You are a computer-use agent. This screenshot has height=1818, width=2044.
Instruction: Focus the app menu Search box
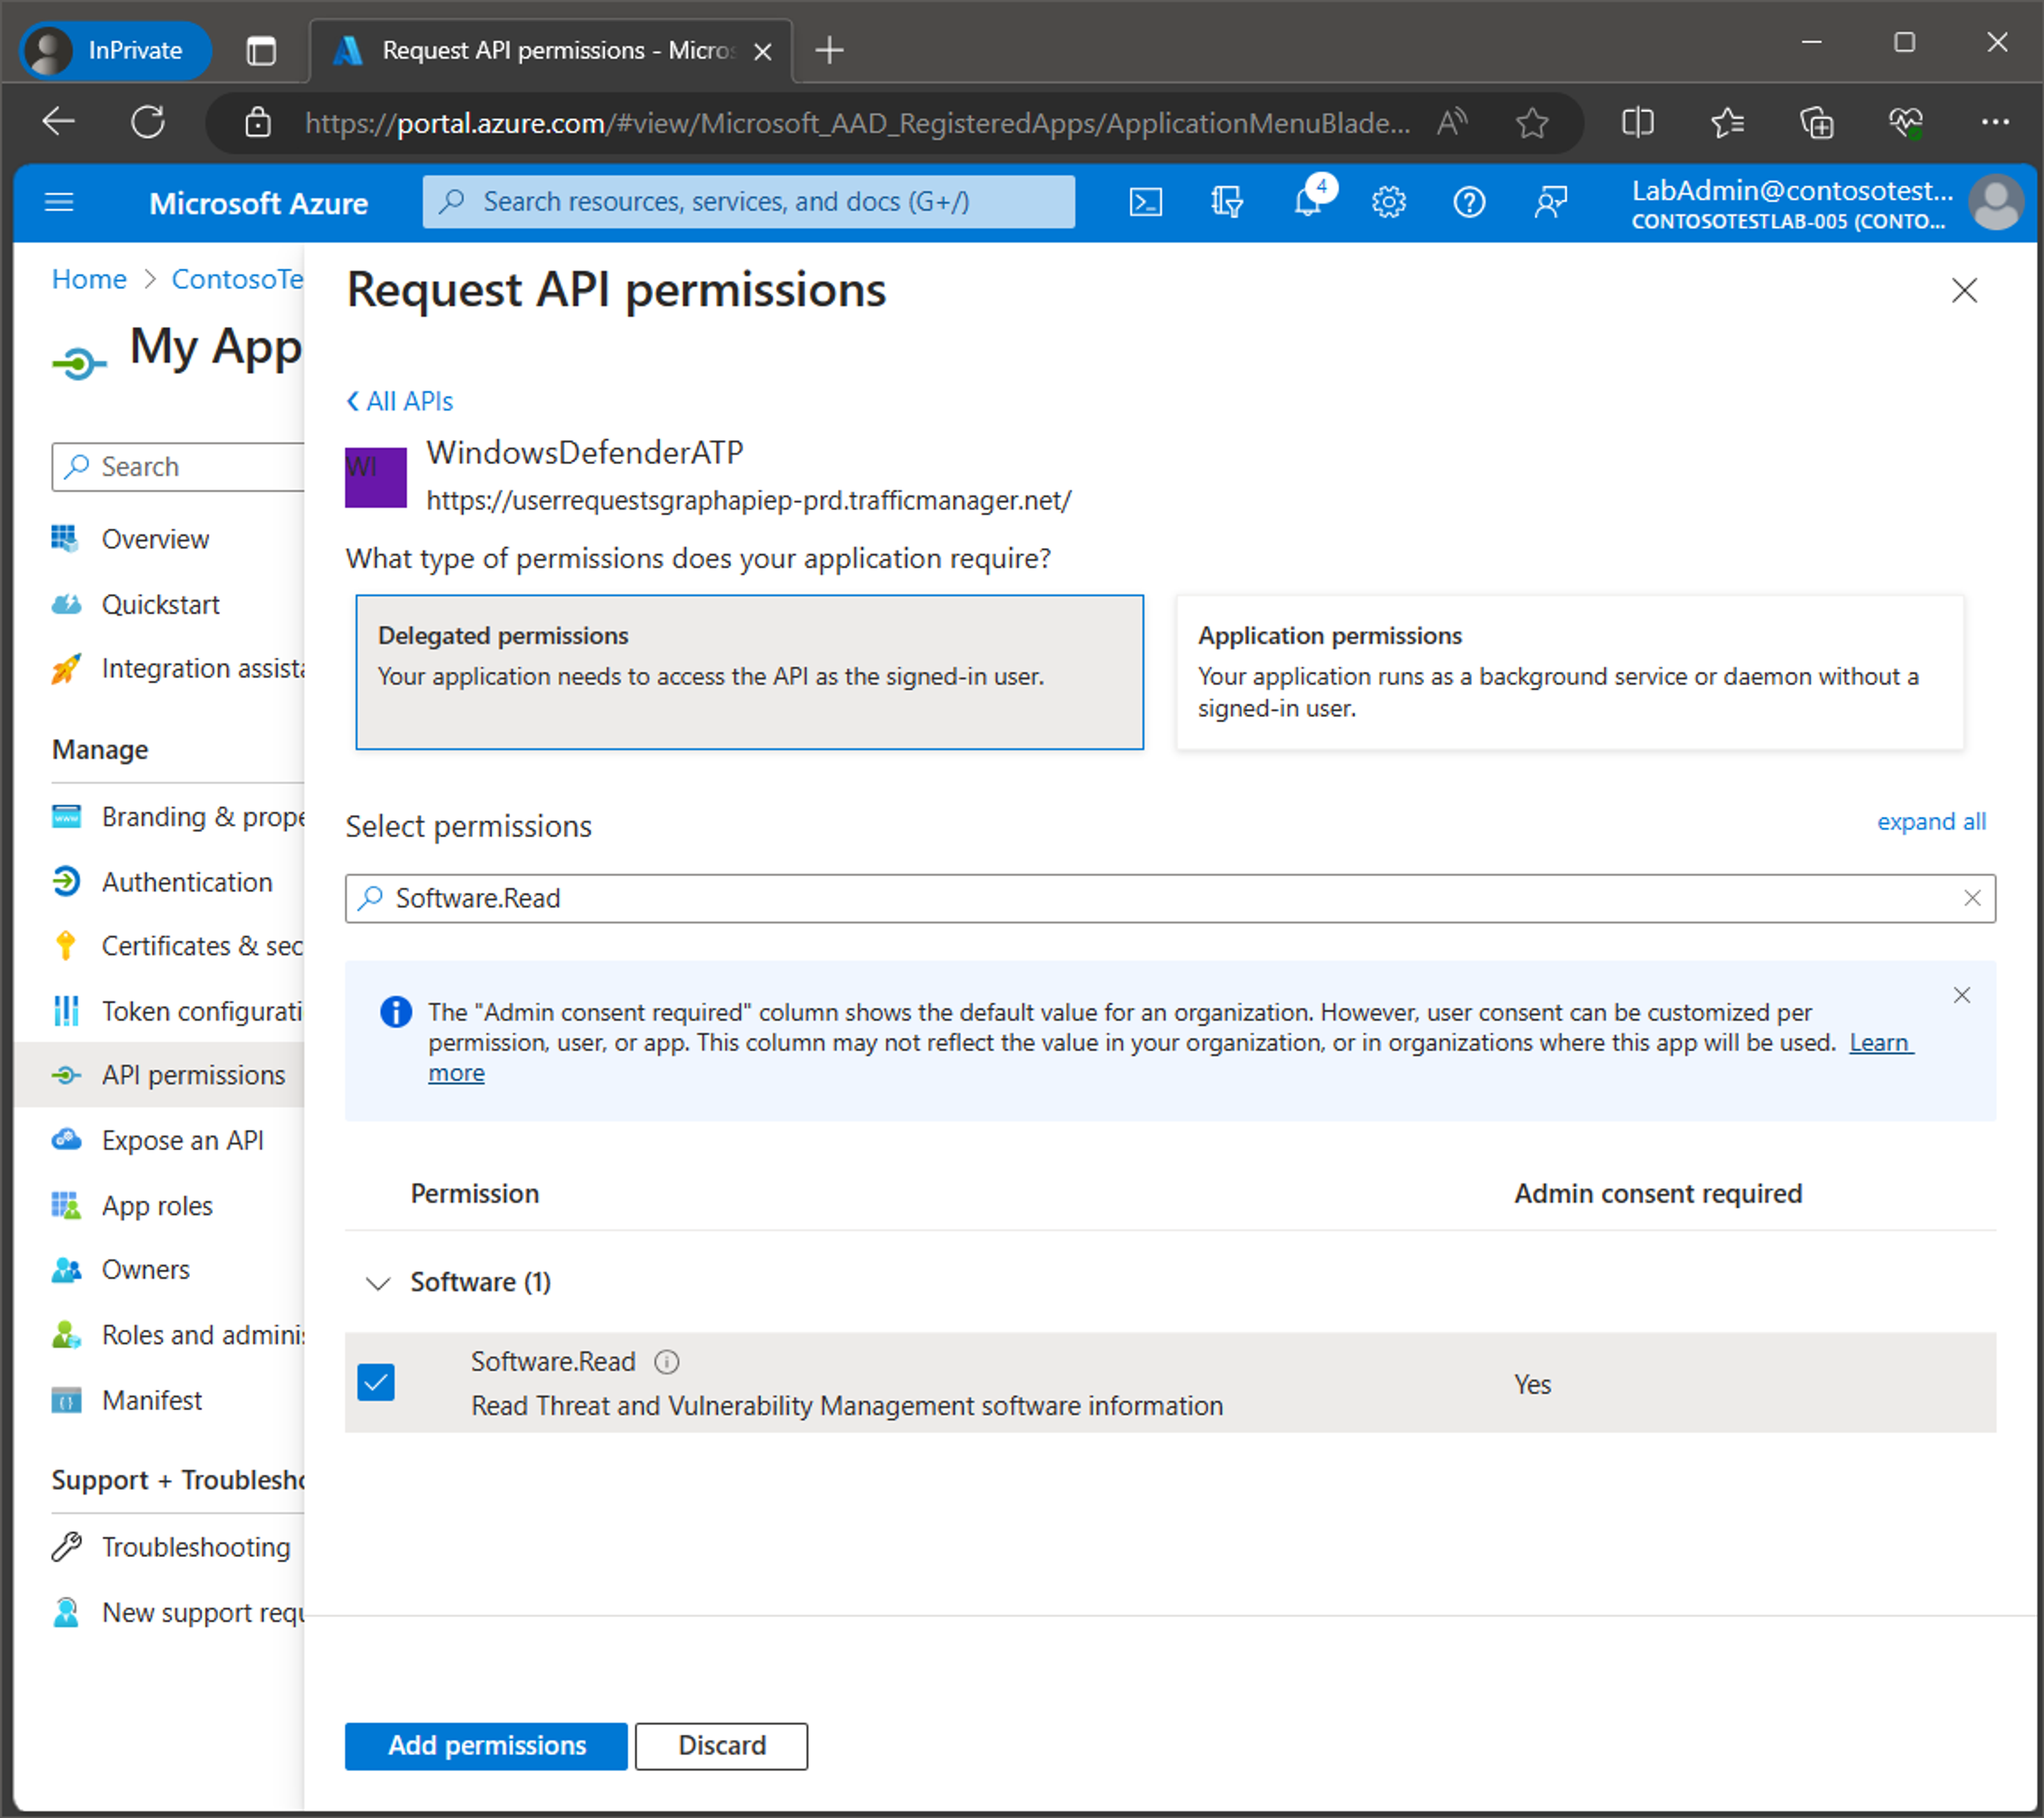point(178,466)
